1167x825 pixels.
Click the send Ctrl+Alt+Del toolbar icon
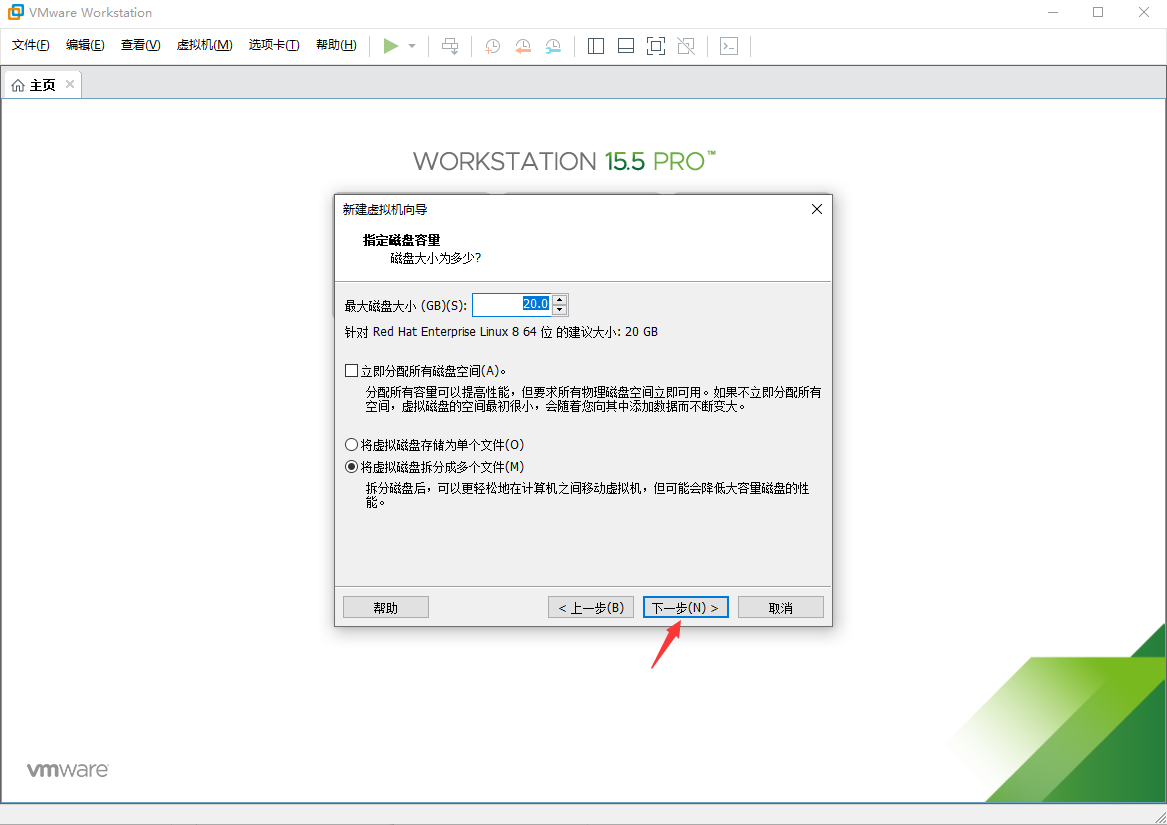(x=450, y=46)
